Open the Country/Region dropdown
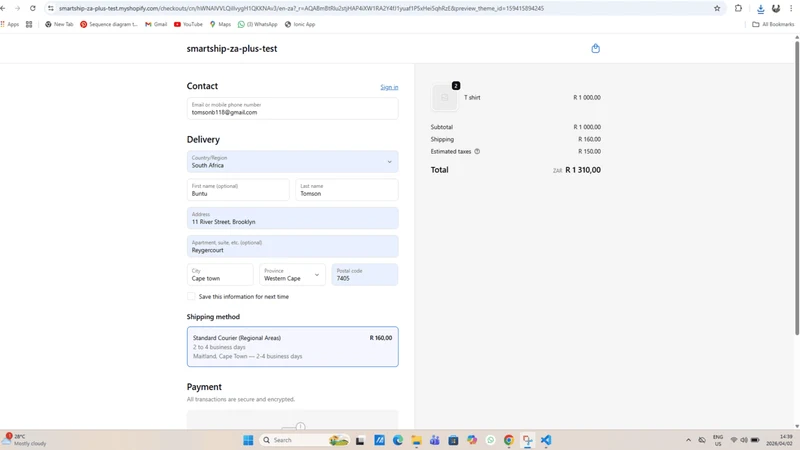The width and height of the screenshot is (800, 450). pos(292,162)
